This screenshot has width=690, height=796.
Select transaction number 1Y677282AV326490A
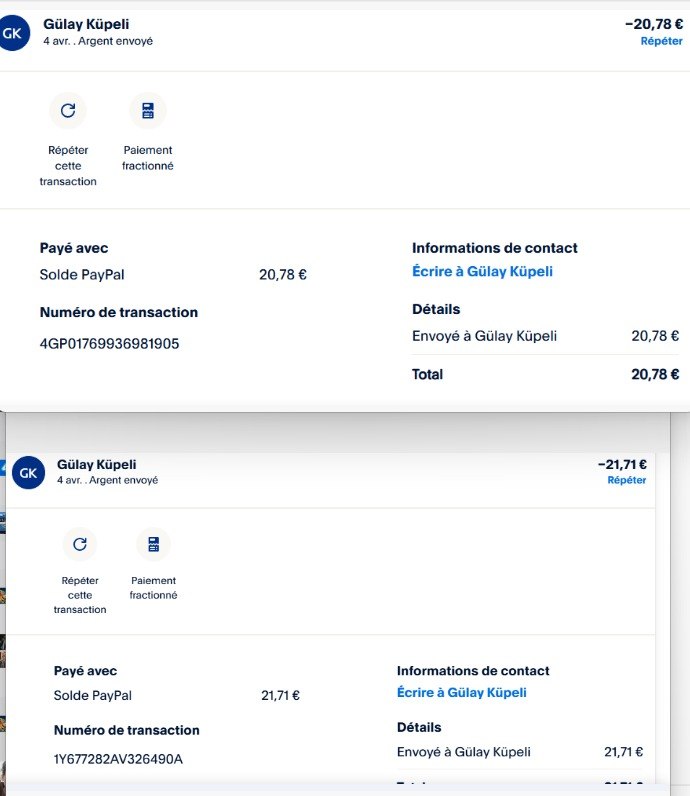click(x=118, y=759)
